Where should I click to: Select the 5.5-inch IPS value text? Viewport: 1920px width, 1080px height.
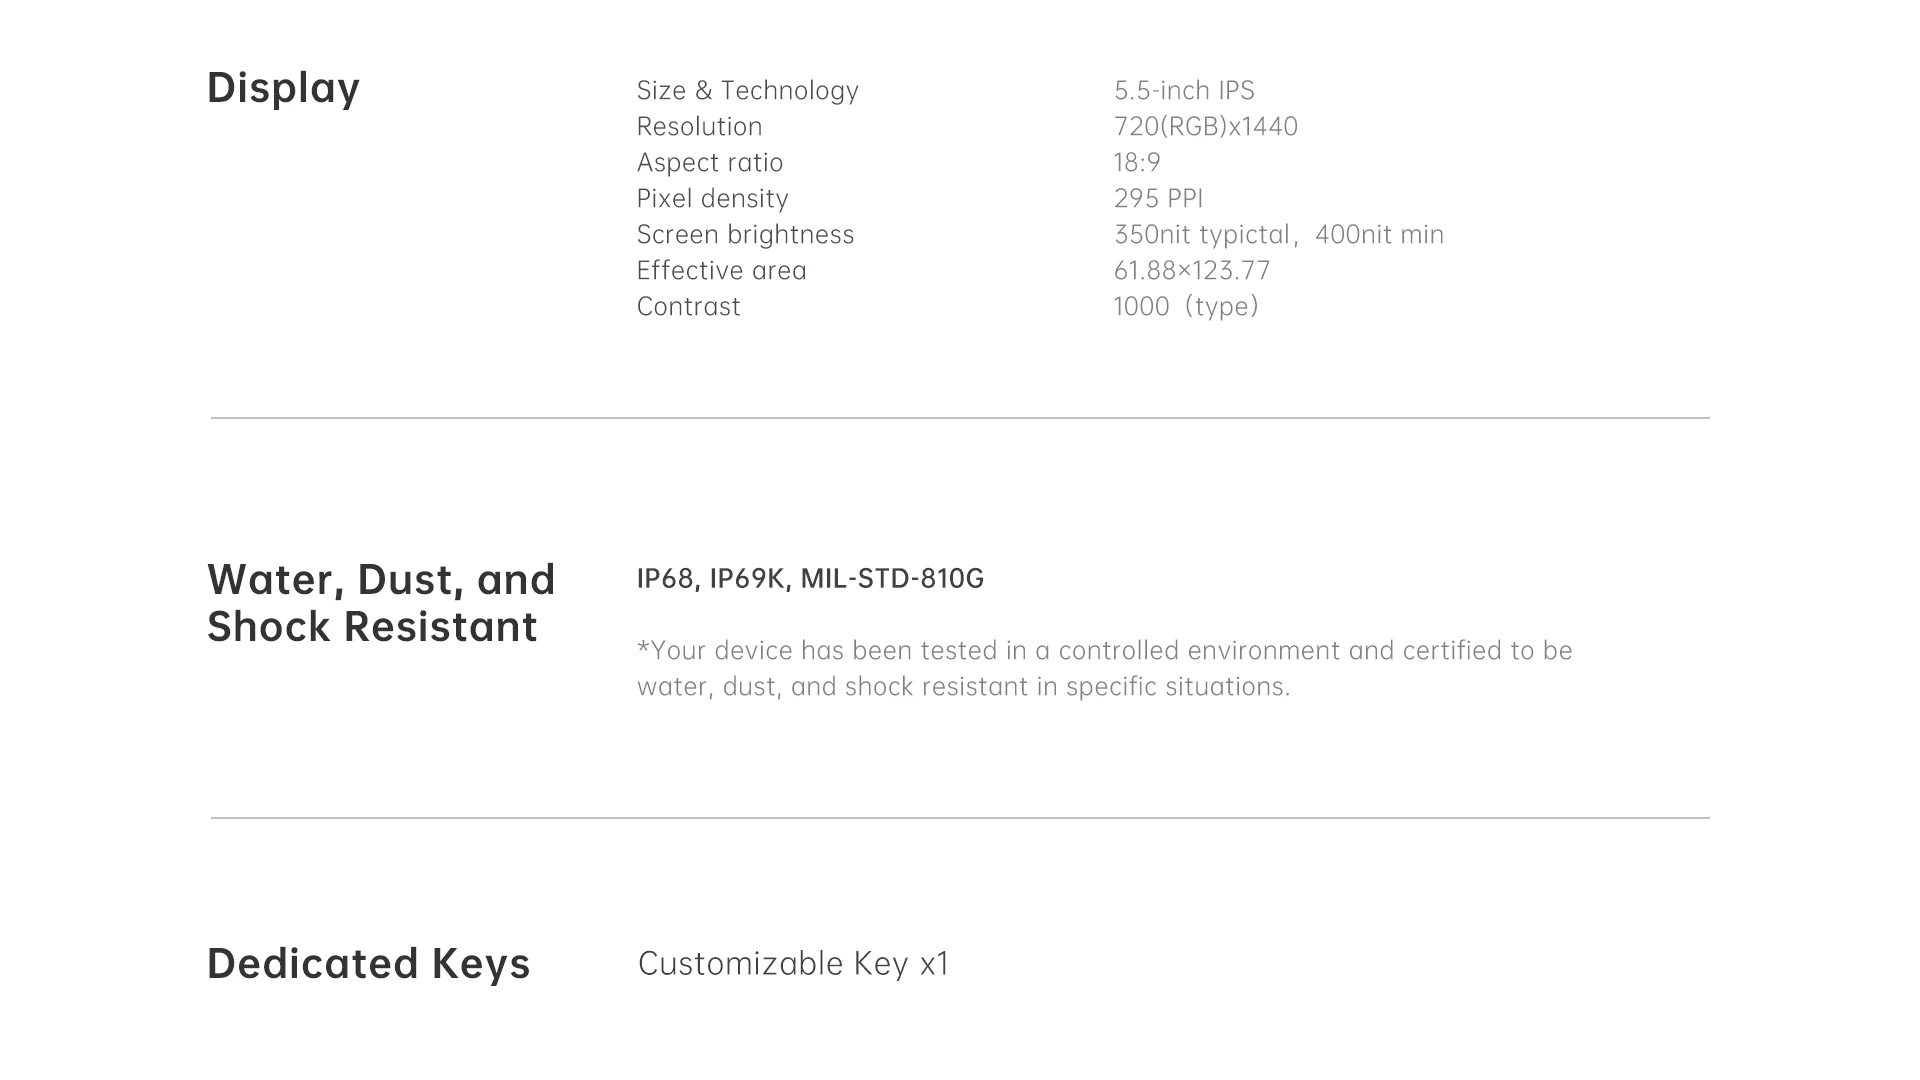point(1184,91)
